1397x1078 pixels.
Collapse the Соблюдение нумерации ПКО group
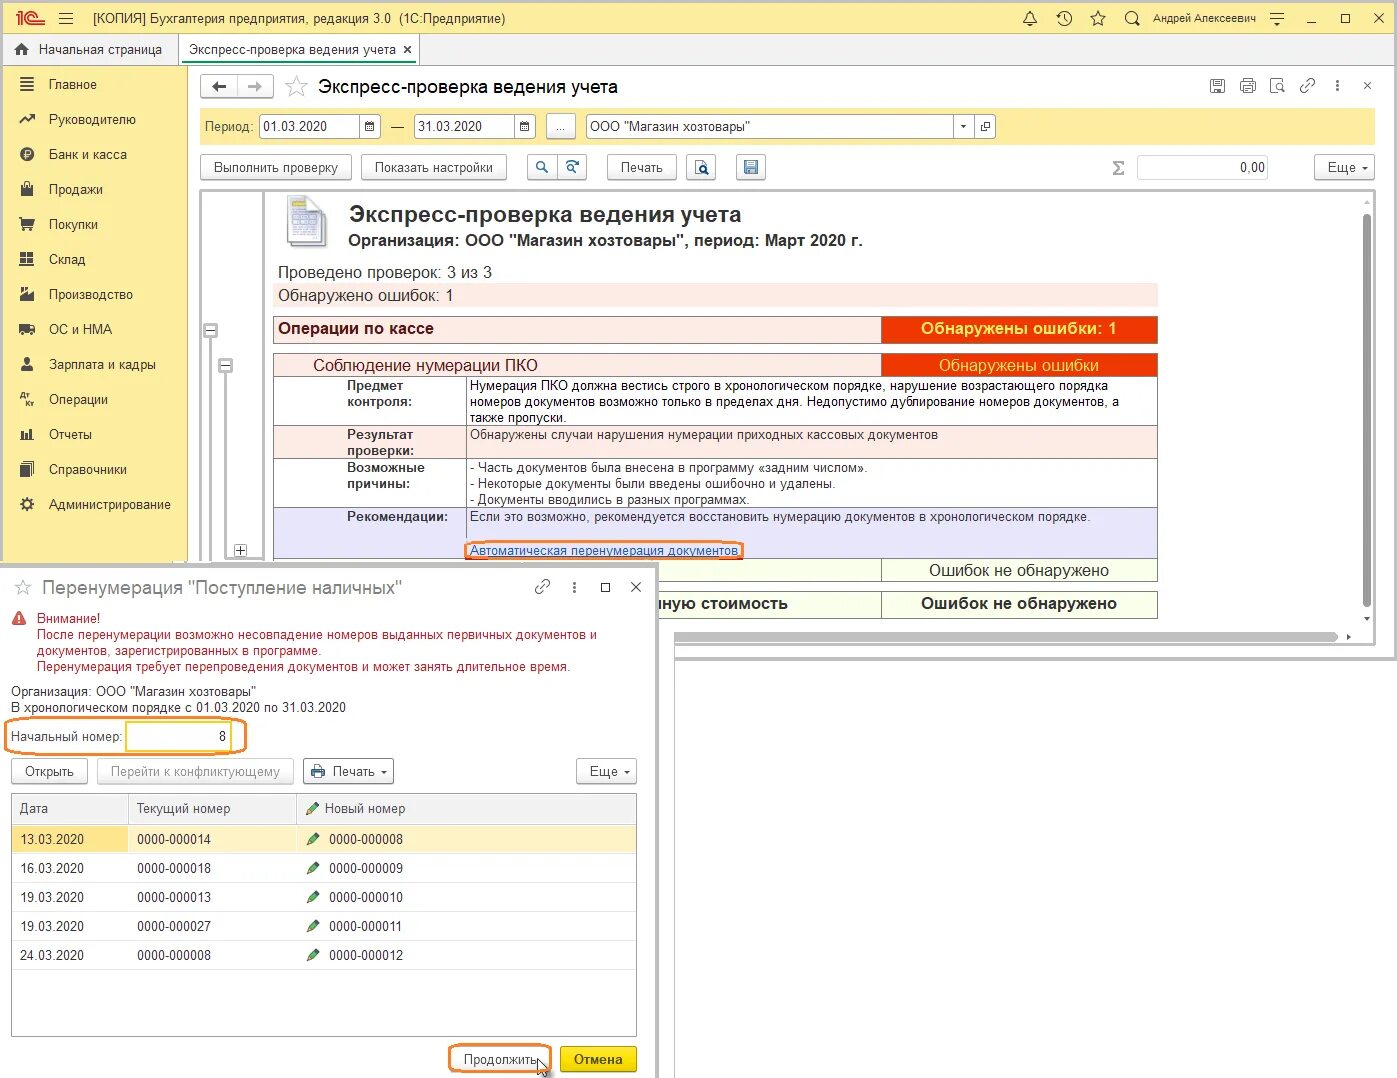[x=226, y=366]
